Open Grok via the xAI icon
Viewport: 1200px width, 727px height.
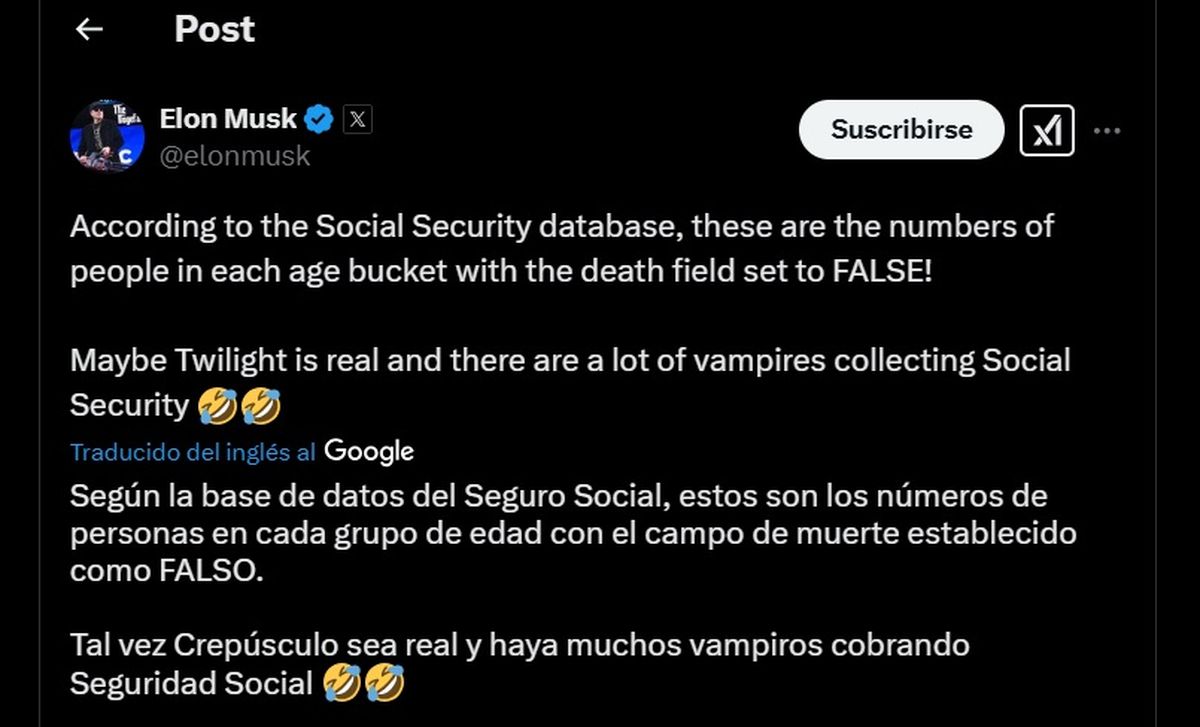[1046, 130]
